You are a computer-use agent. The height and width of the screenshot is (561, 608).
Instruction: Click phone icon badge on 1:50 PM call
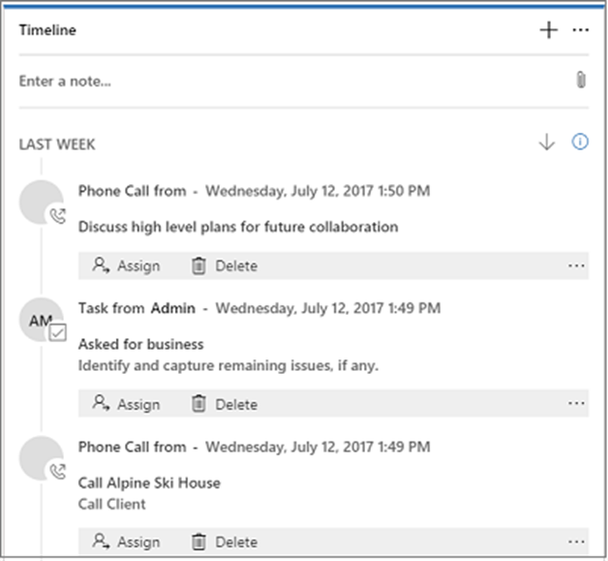(58, 216)
